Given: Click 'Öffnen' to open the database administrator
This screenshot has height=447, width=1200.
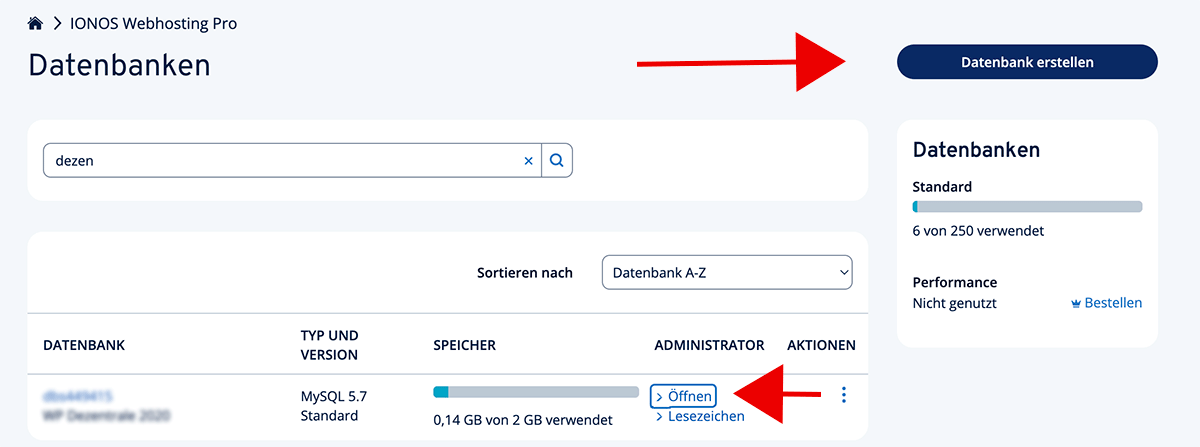Looking at the screenshot, I should [x=683, y=396].
